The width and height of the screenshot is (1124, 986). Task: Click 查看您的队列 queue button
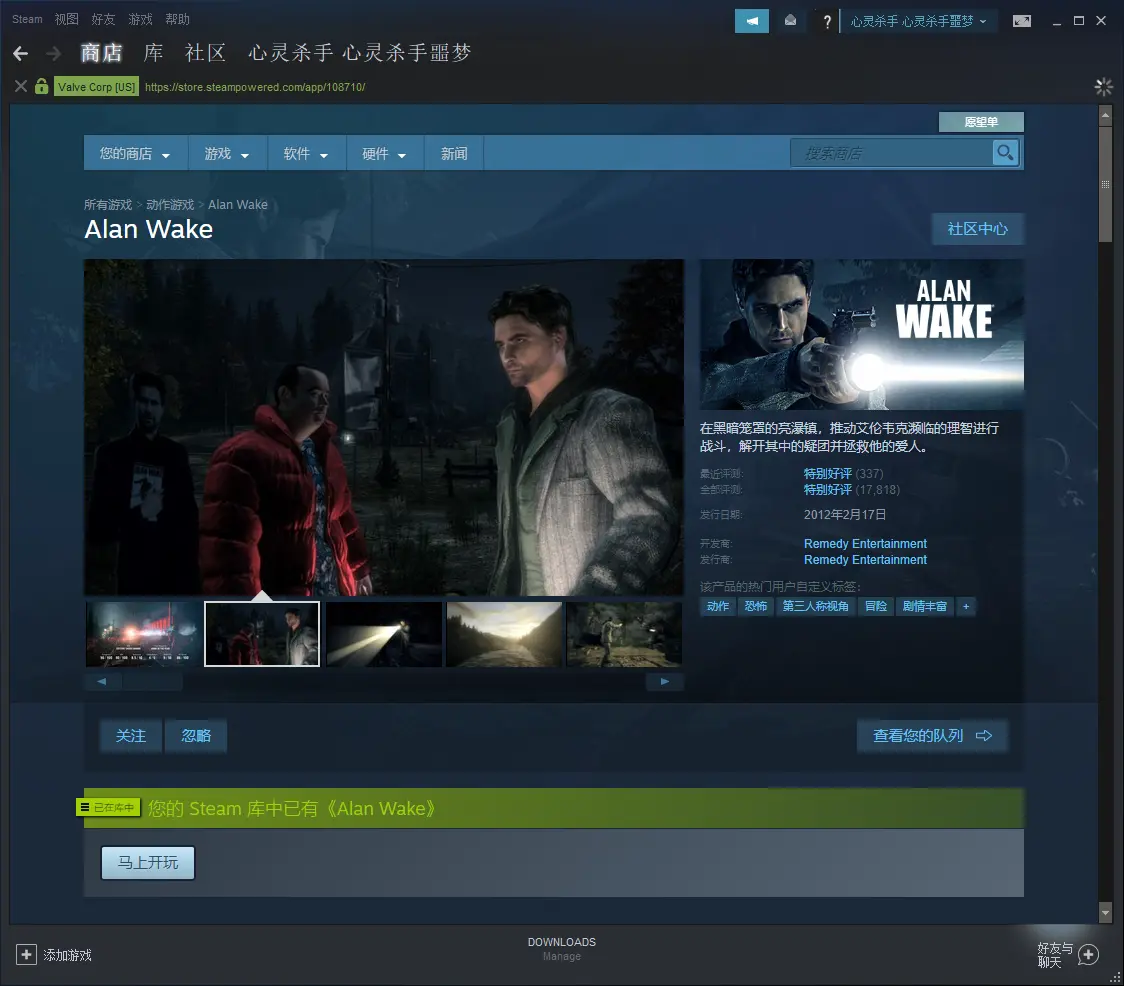932,736
